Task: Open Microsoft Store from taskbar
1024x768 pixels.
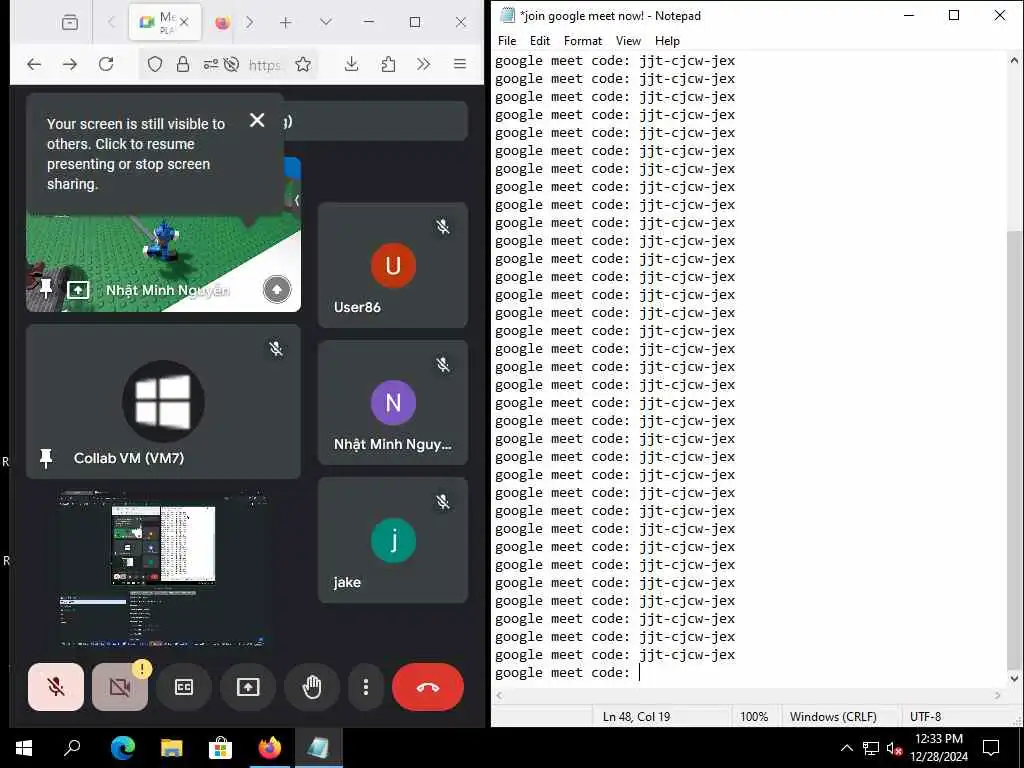Action: pyautogui.click(x=220, y=748)
